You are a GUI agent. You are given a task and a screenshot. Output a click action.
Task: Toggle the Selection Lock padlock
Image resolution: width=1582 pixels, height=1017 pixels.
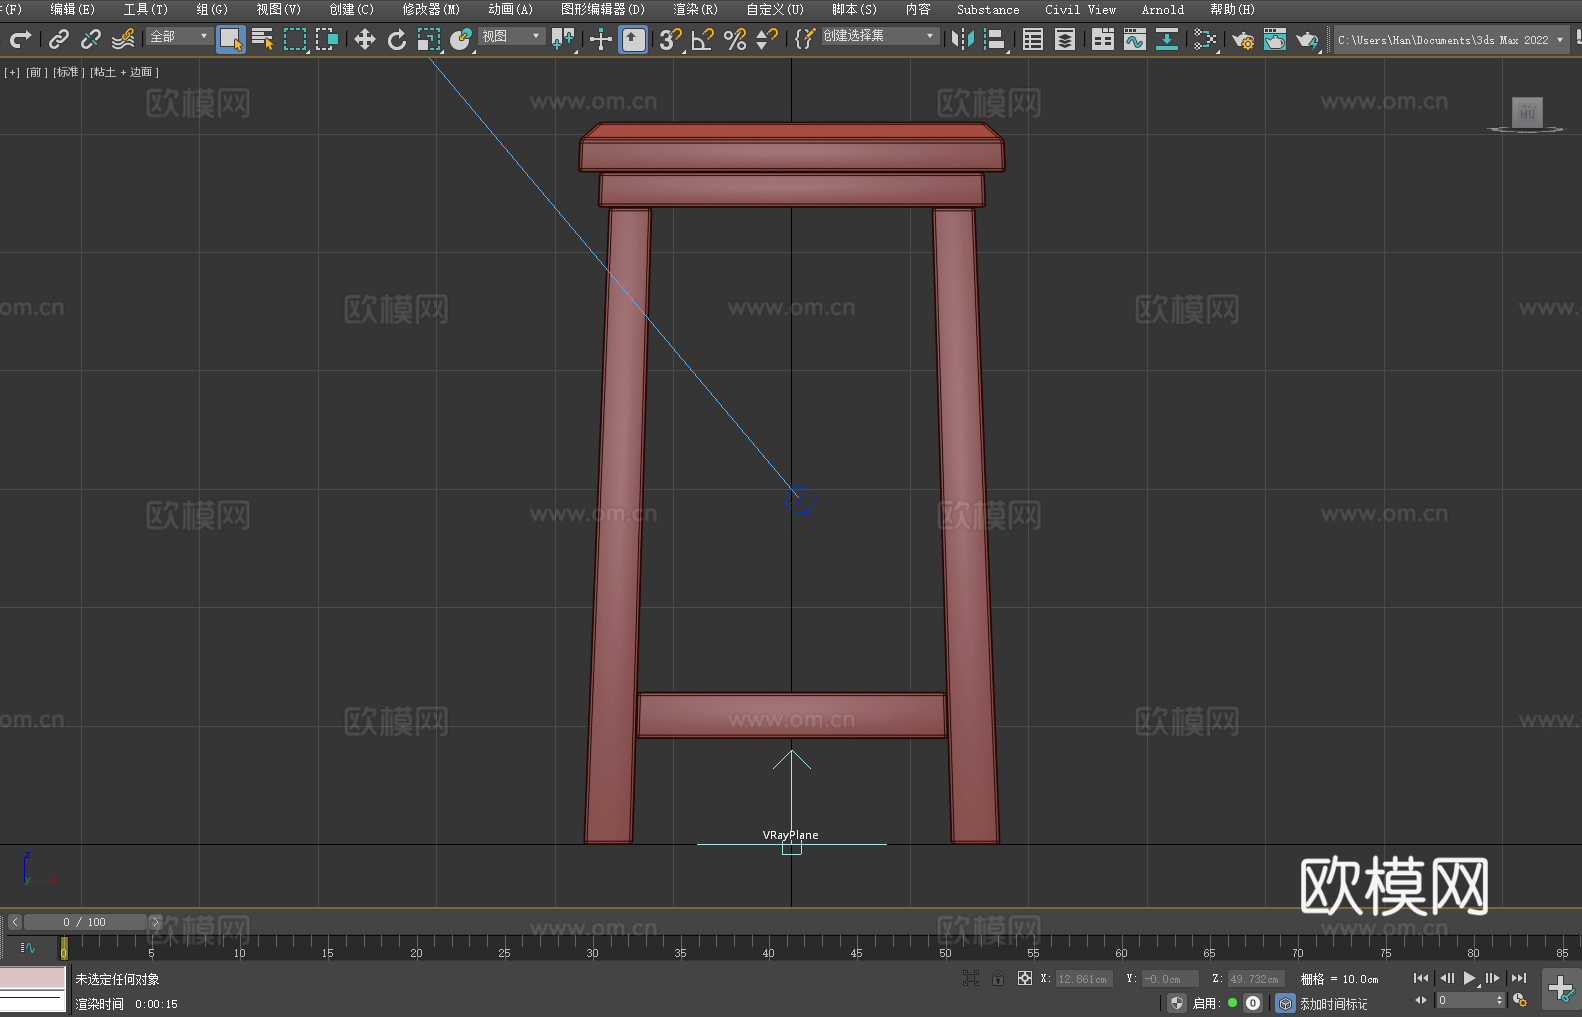tap(998, 978)
